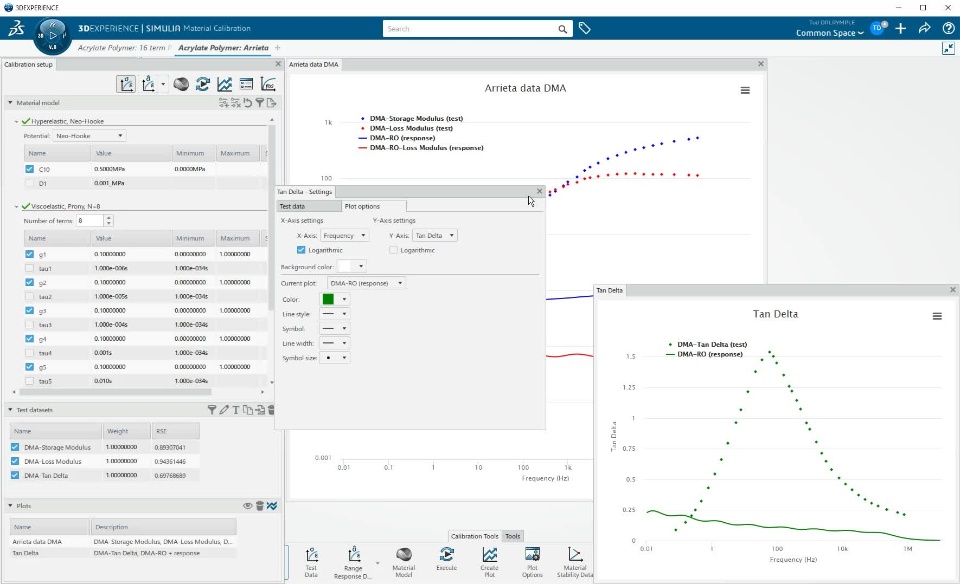The height and width of the screenshot is (584, 960).
Task: Uncheck the g1 parameter checkbox
Action: 29,254
